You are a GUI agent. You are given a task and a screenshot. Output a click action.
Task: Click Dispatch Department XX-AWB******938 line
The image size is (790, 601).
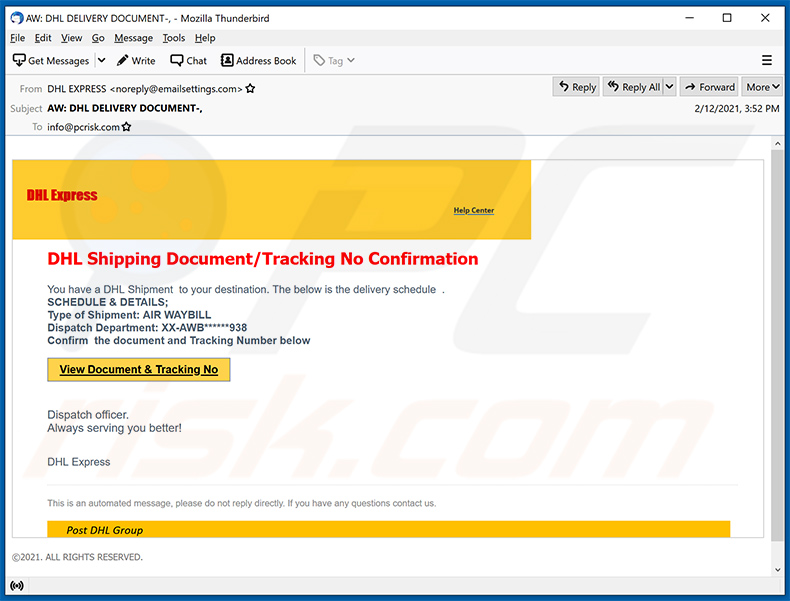[x=147, y=327]
